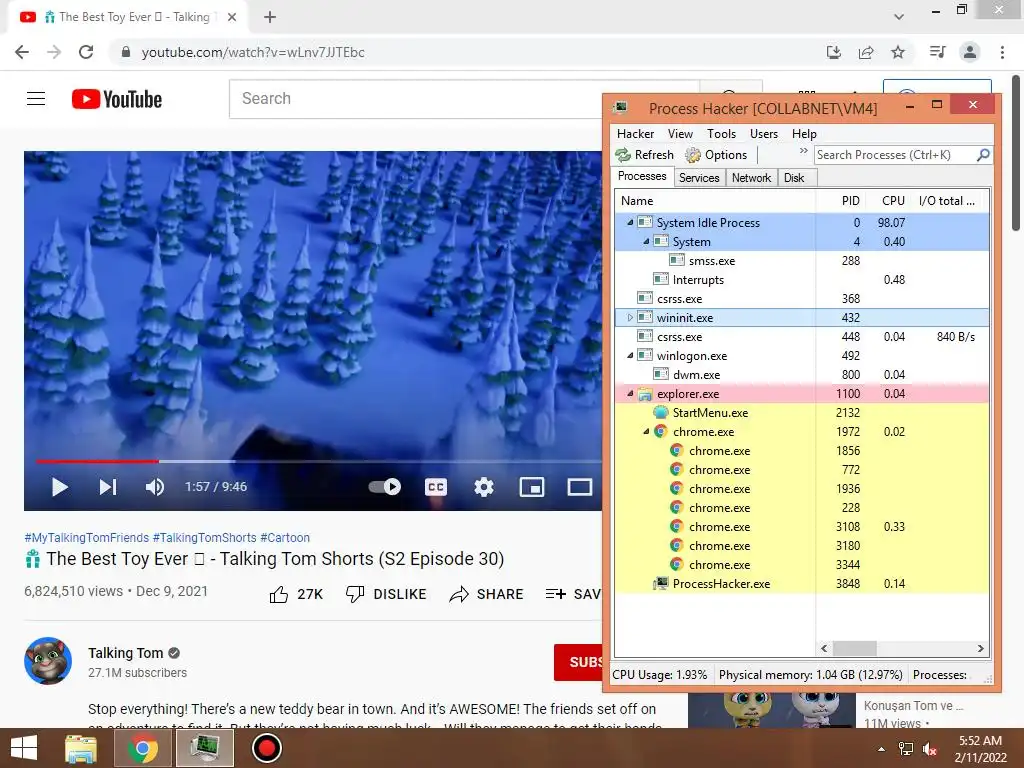This screenshot has width=1024, height=768.
Task: Select the ProcessHacker.exe row
Action: tap(802, 584)
